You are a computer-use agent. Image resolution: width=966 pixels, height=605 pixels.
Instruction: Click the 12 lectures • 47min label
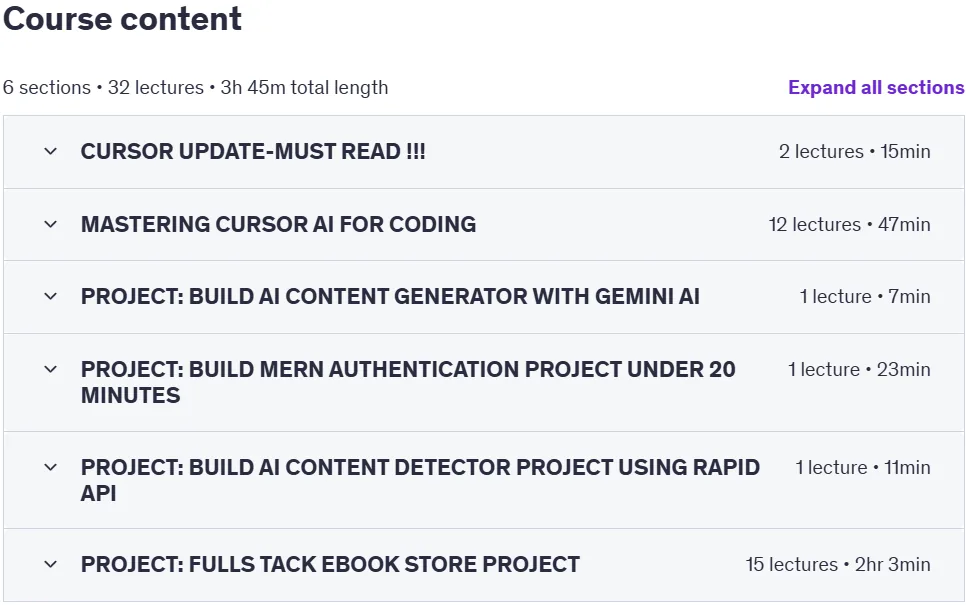[x=850, y=224]
